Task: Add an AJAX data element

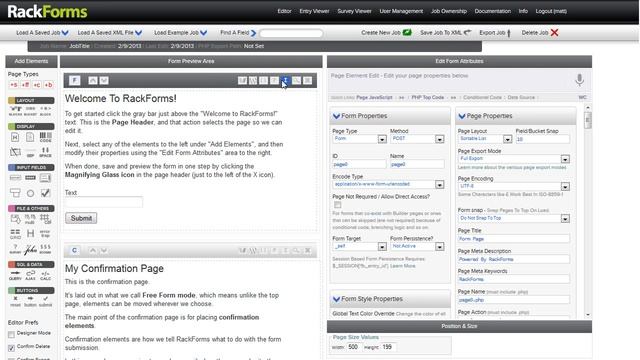Action: 30,275
